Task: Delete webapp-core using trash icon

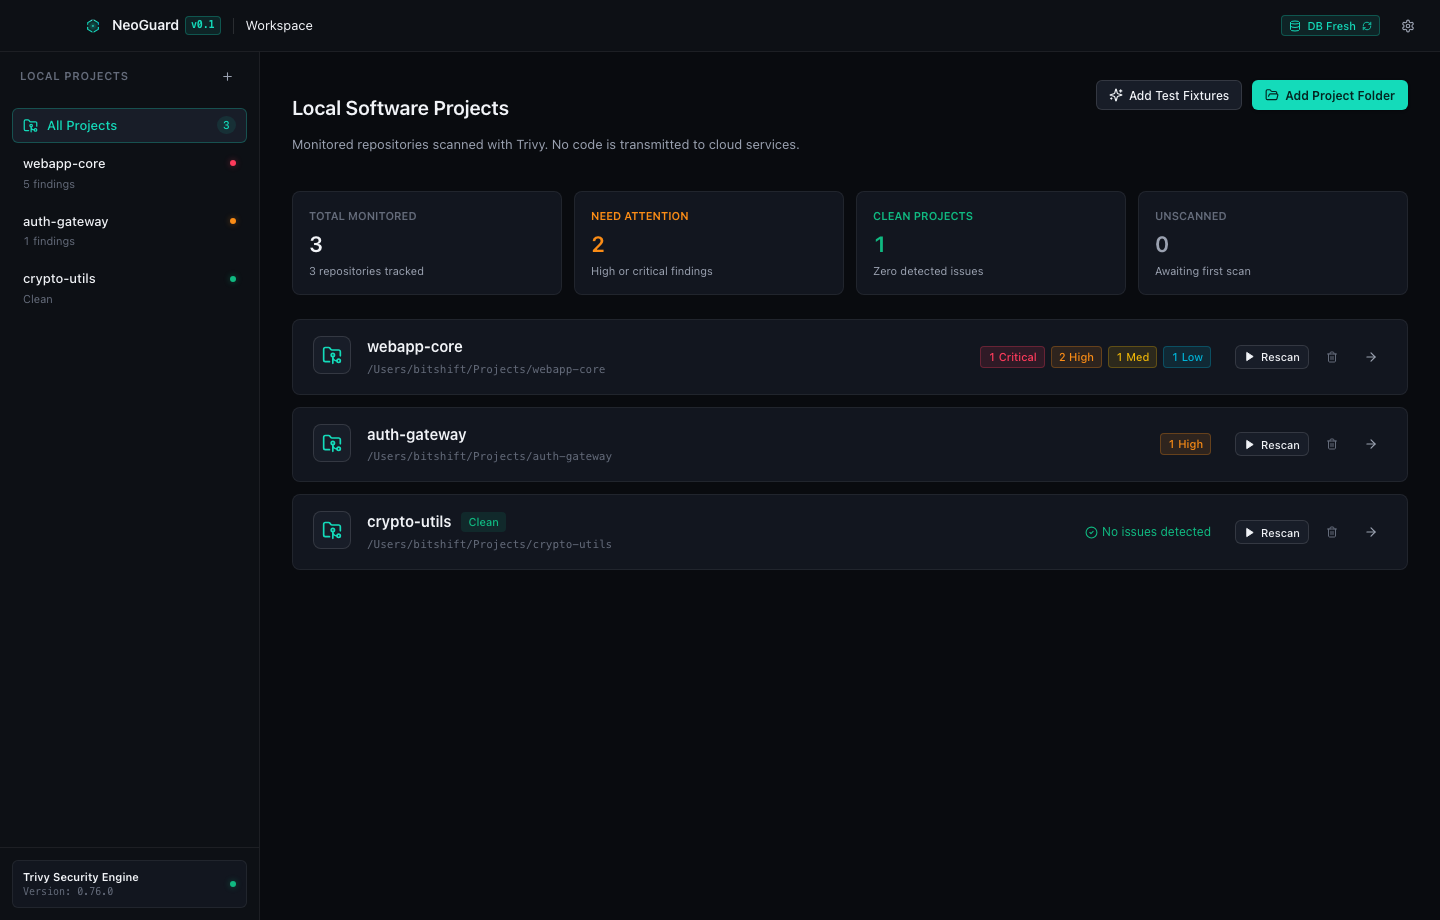Action: pyautogui.click(x=1332, y=357)
